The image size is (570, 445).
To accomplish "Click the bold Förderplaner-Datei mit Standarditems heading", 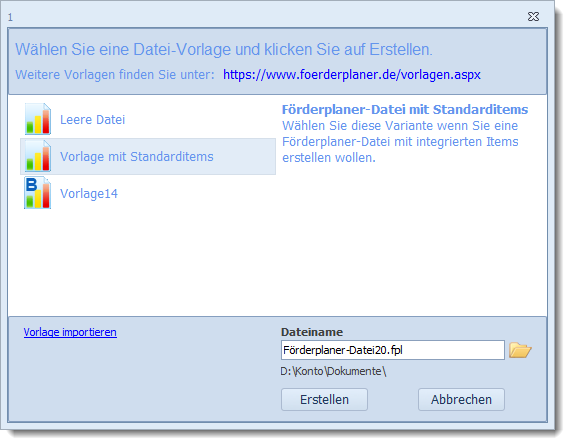I will coord(405,109).
